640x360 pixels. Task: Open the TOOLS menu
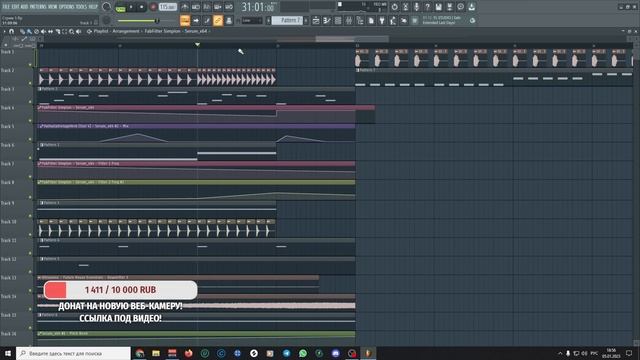82,7
